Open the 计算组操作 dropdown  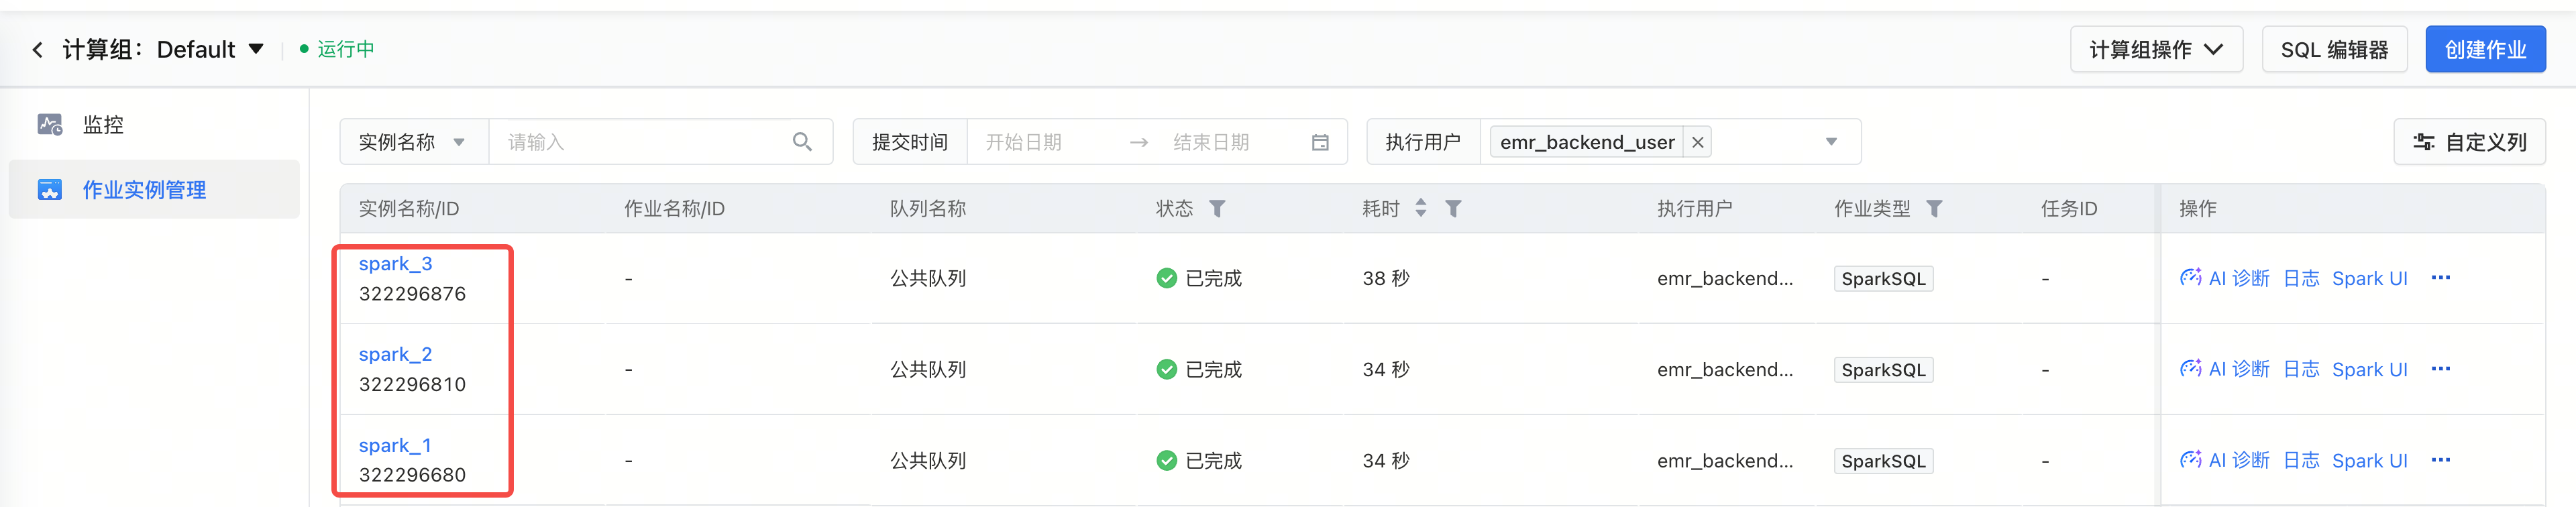tap(2155, 50)
